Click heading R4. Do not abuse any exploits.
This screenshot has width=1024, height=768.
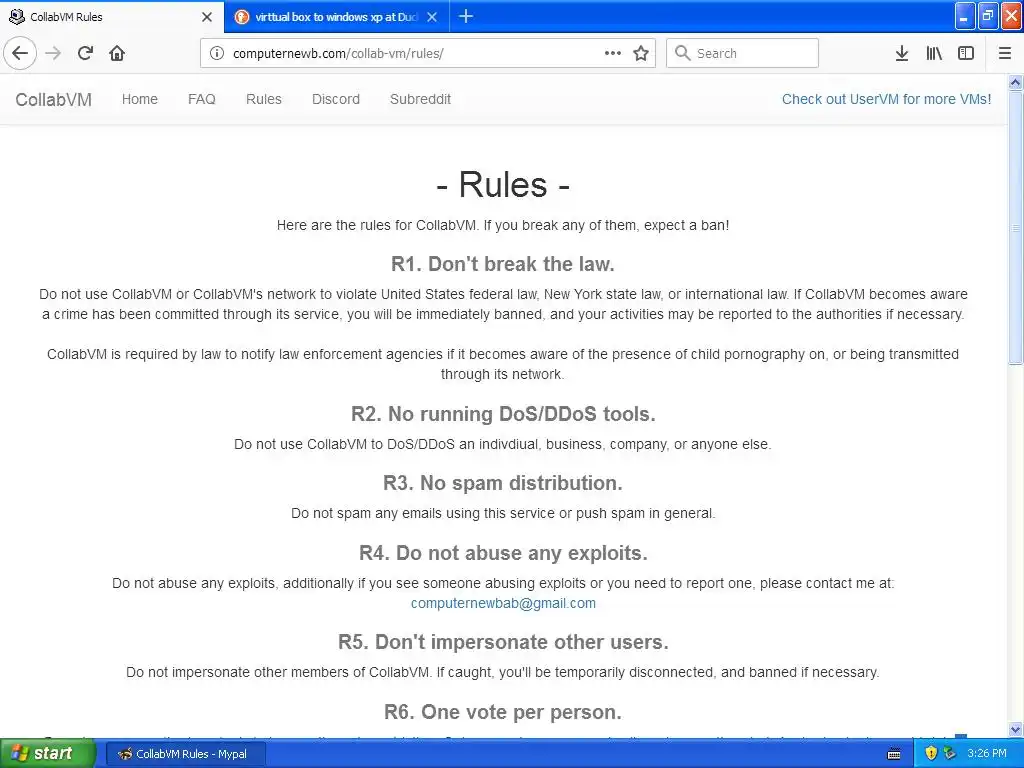click(503, 553)
